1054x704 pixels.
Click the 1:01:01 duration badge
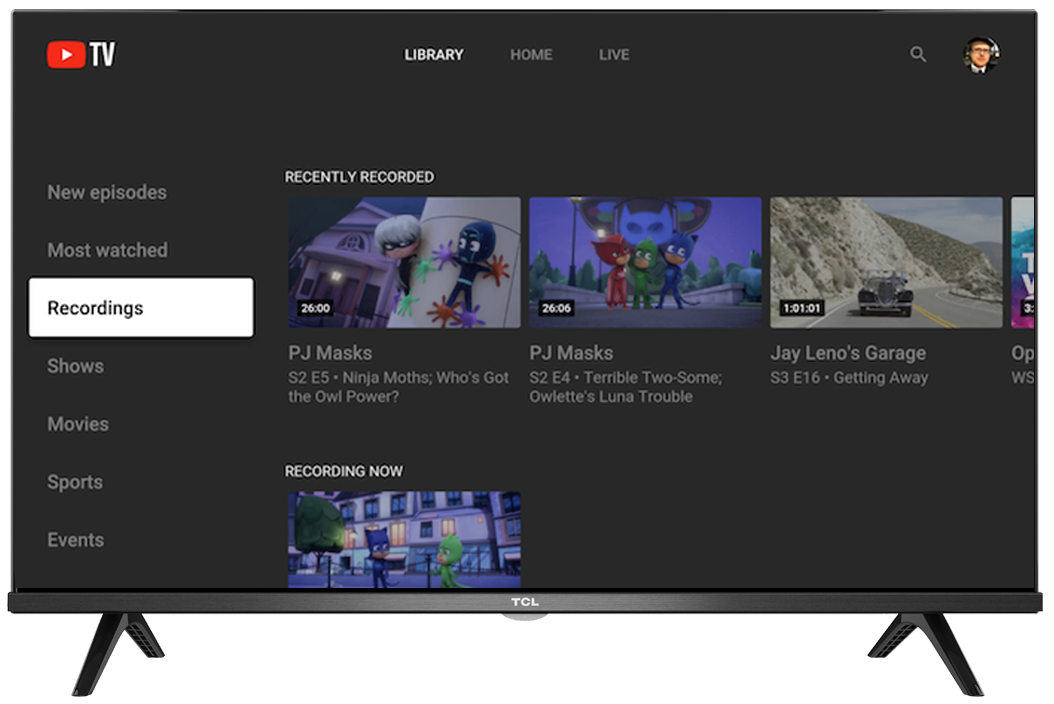click(x=802, y=308)
